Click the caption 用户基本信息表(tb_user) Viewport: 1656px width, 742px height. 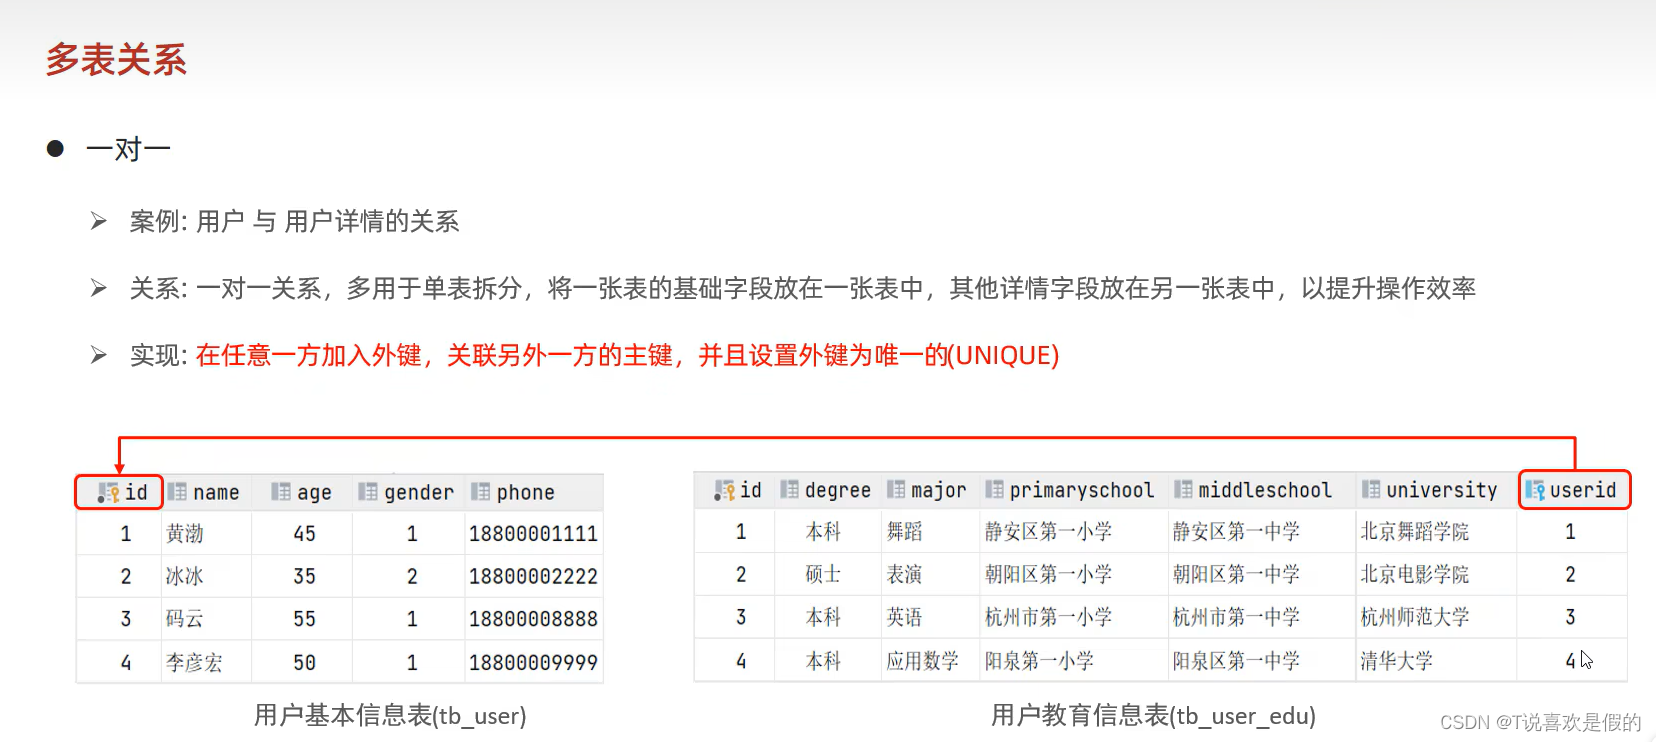(x=390, y=715)
